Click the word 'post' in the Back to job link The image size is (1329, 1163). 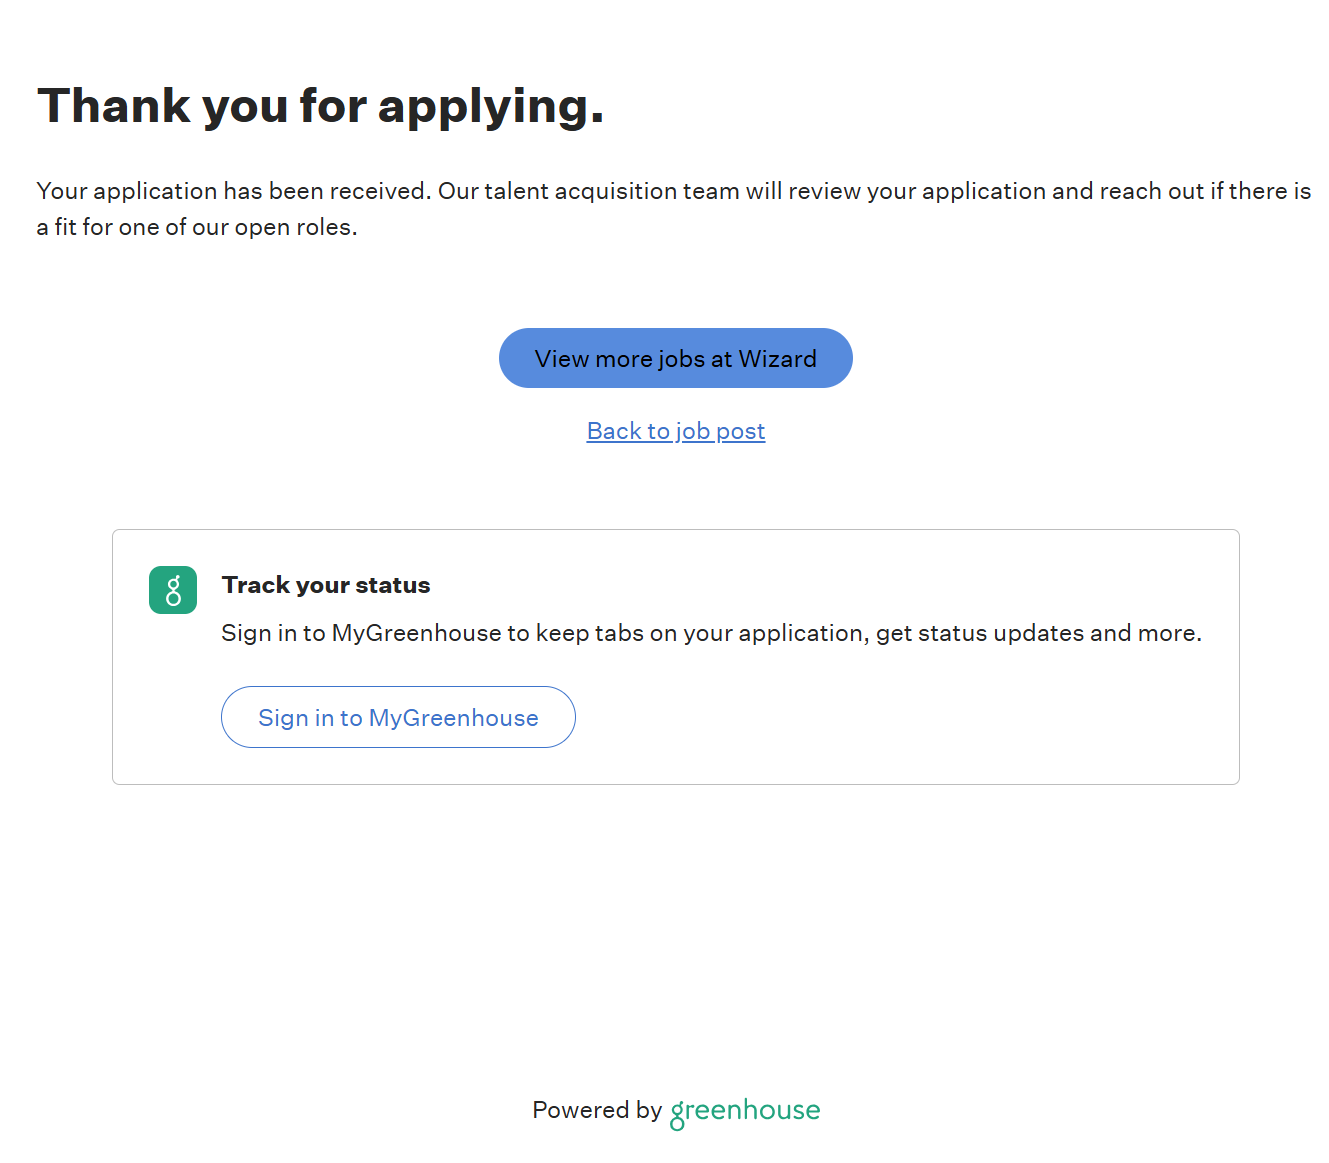click(x=740, y=431)
